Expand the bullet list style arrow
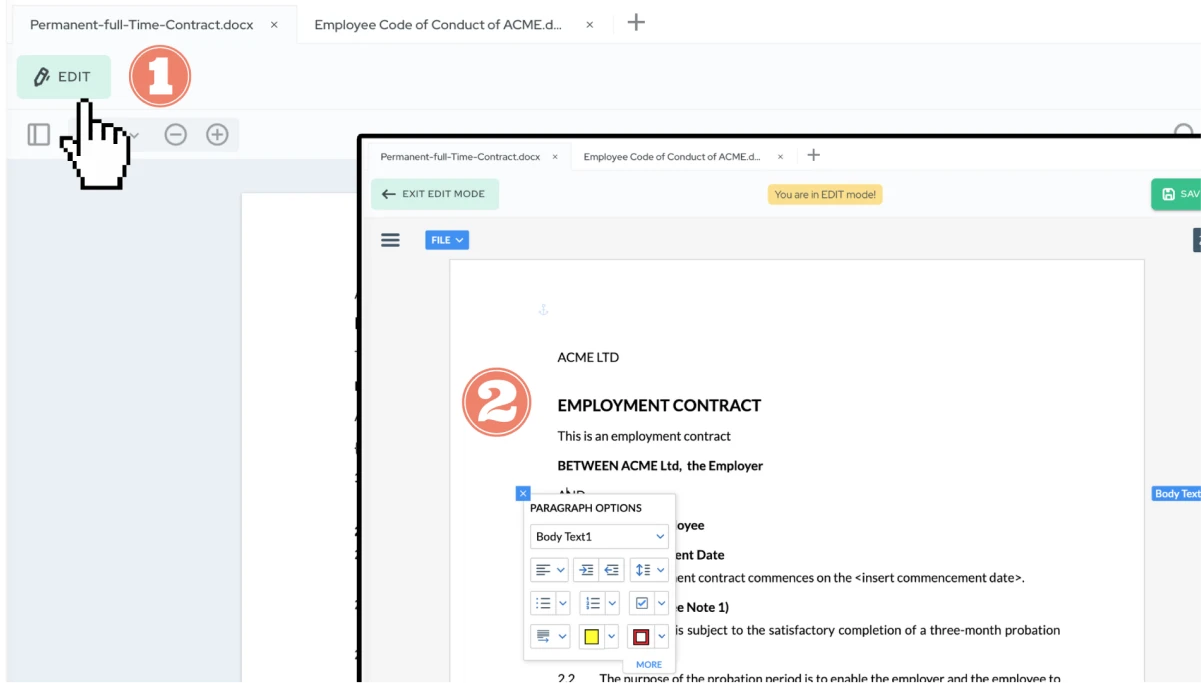 [x=562, y=603]
